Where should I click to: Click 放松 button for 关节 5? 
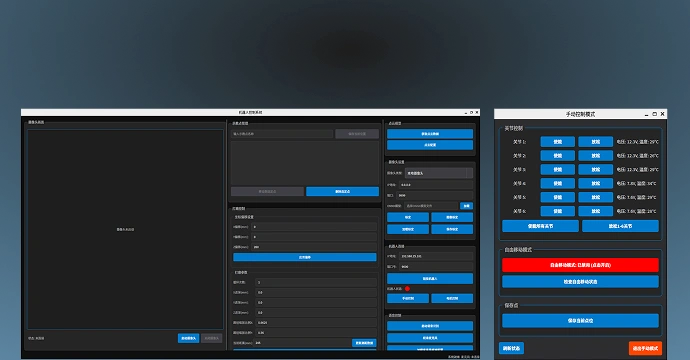click(x=595, y=197)
